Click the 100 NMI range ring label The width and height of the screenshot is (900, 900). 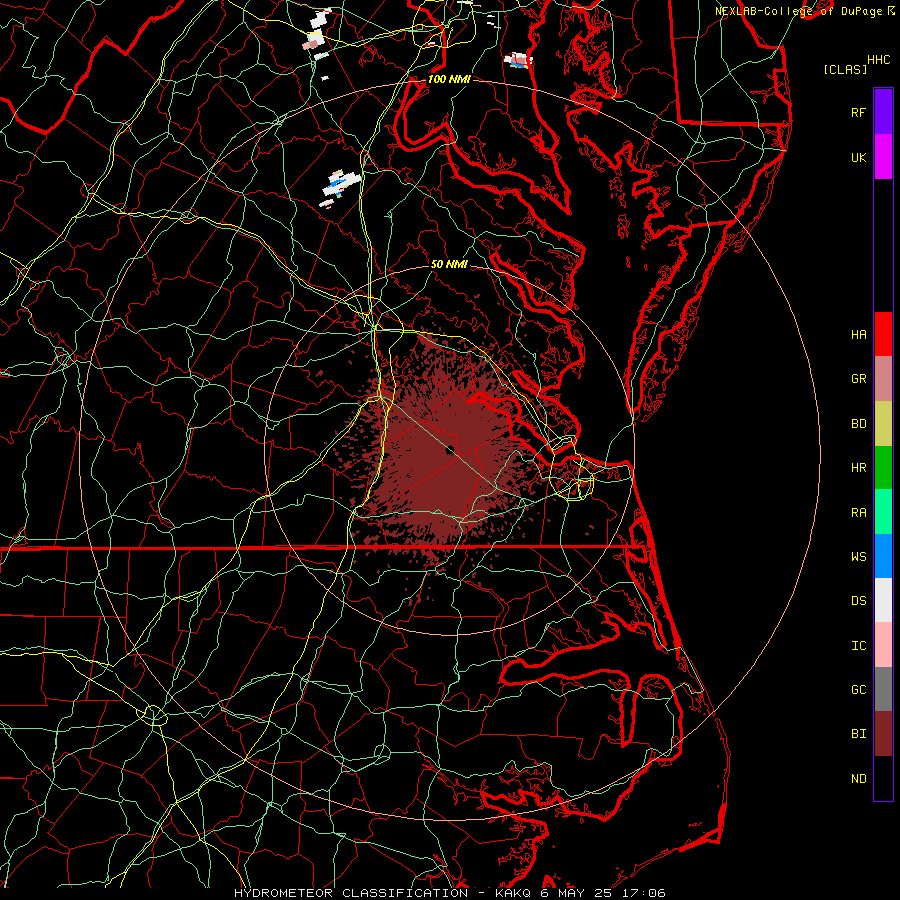point(449,79)
